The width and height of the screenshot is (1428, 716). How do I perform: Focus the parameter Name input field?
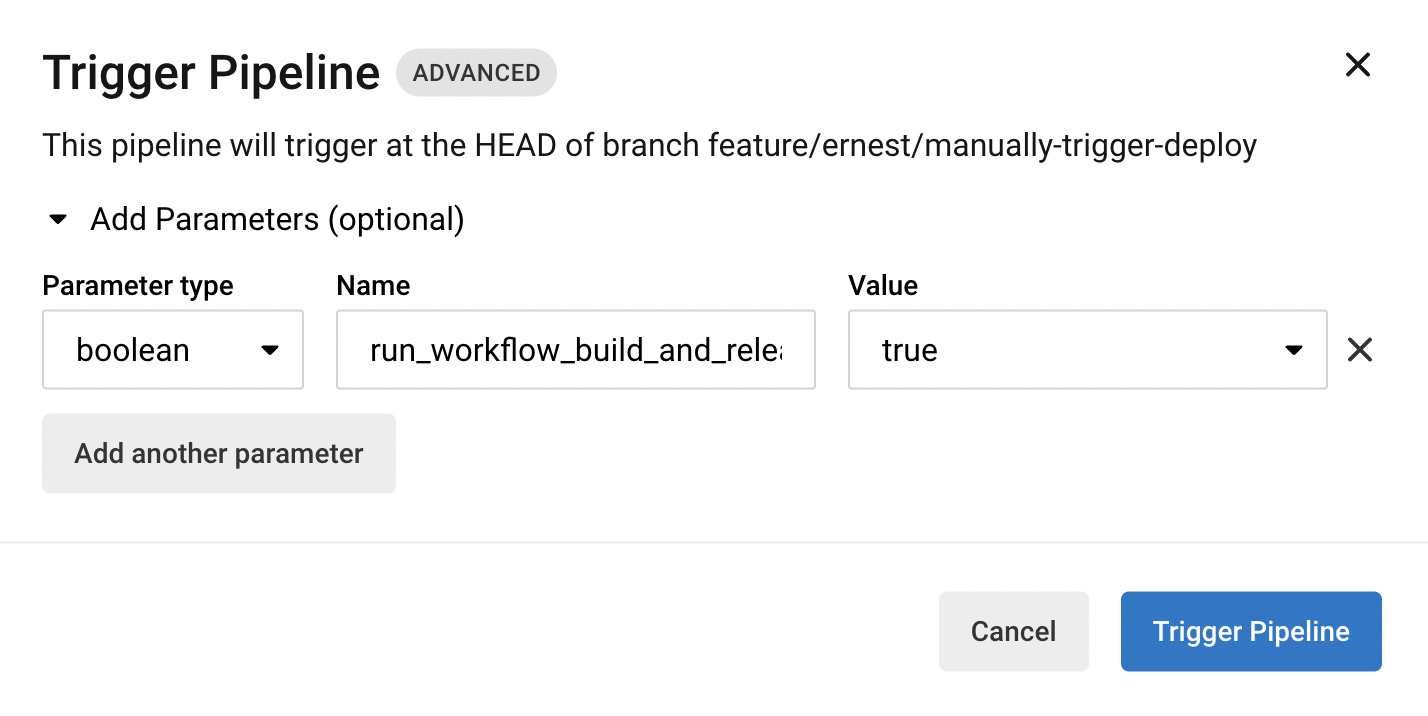point(576,349)
